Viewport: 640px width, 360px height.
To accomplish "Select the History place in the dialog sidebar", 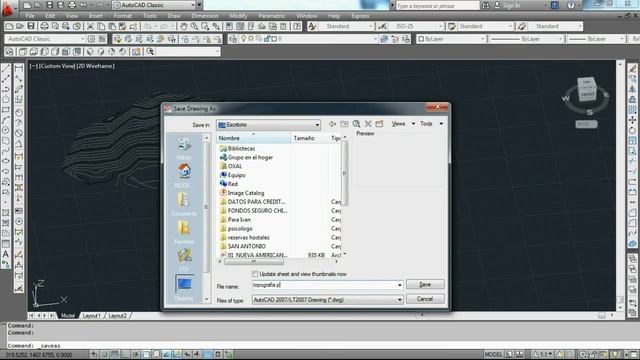I will click(184, 147).
